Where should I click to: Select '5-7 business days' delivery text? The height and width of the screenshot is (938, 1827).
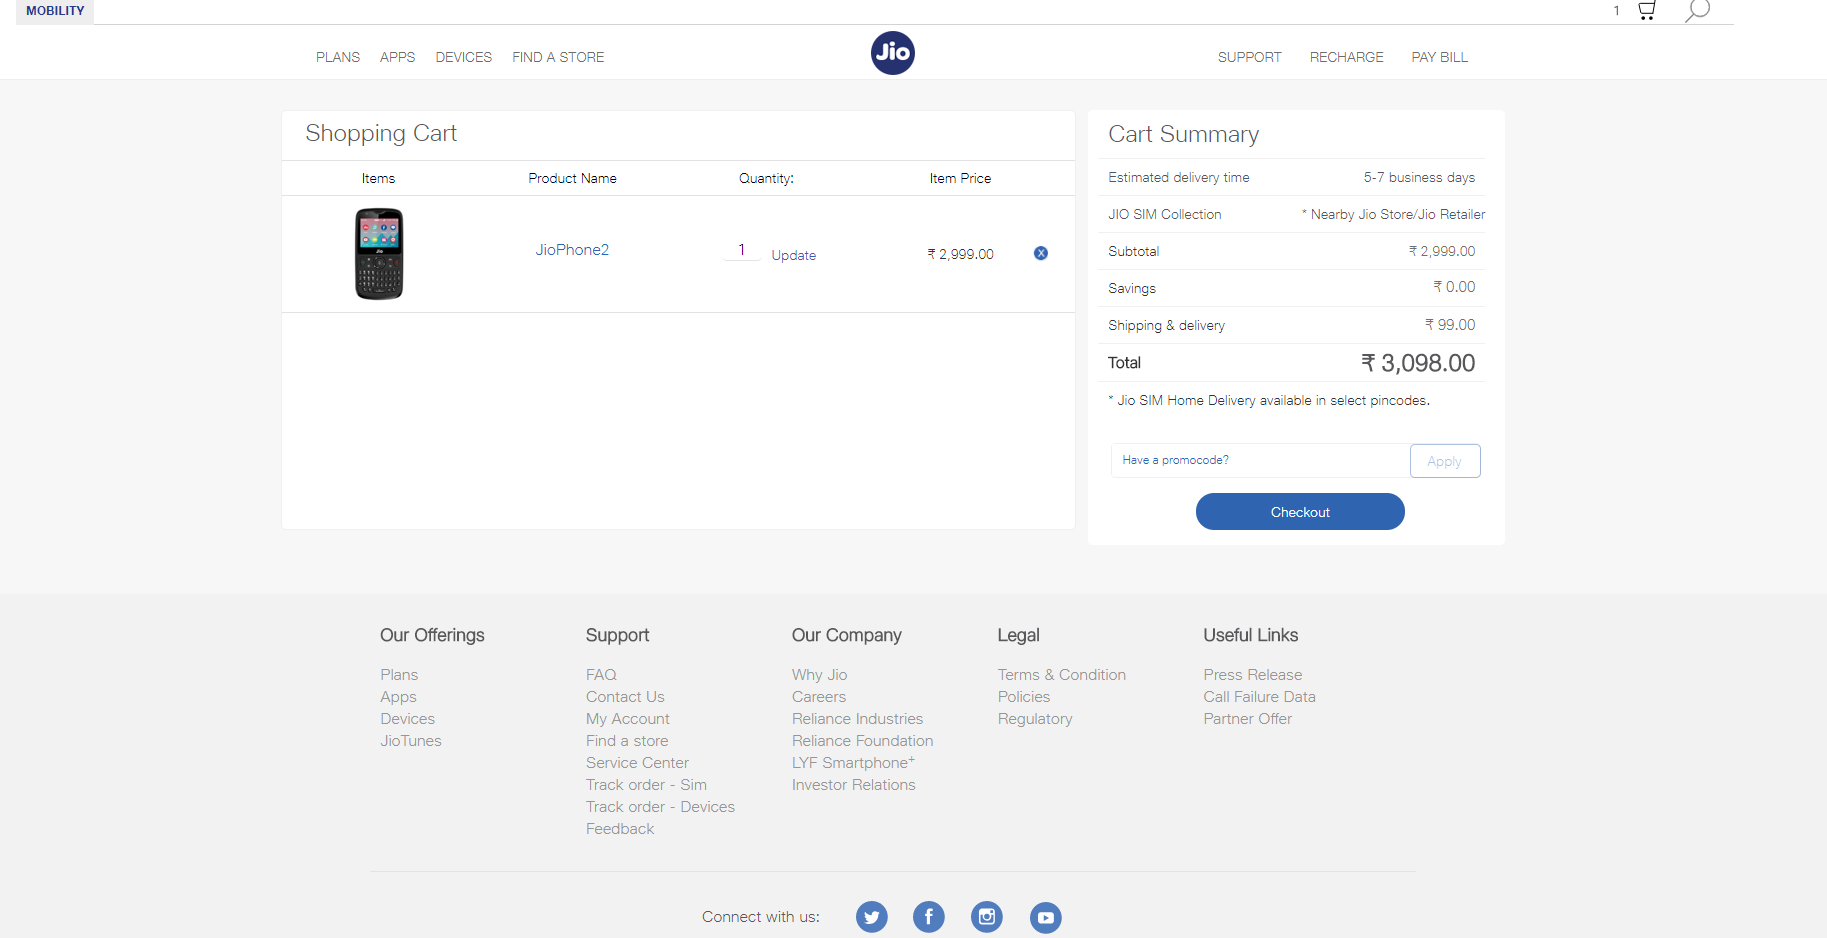[1419, 177]
